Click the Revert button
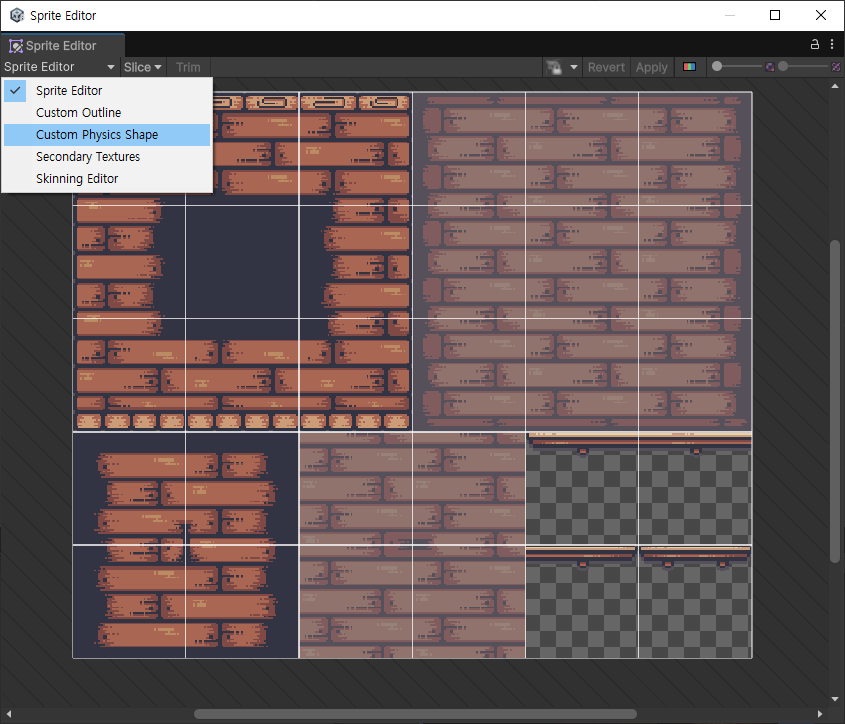The width and height of the screenshot is (845, 724). pyautogui.click(x=606, y=67)
